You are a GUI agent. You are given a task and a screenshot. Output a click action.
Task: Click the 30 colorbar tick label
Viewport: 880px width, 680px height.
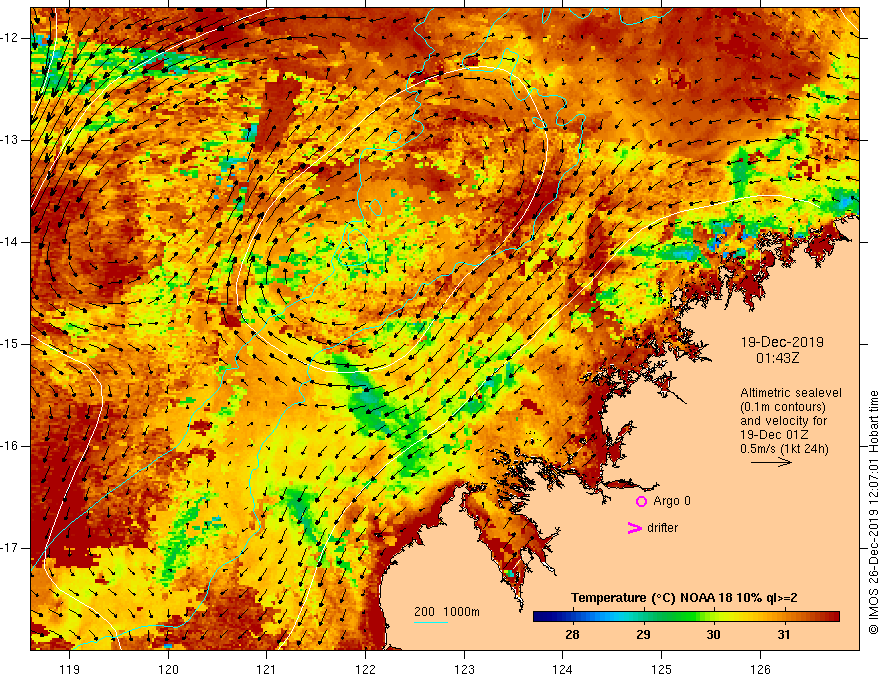tap(713, 635)
